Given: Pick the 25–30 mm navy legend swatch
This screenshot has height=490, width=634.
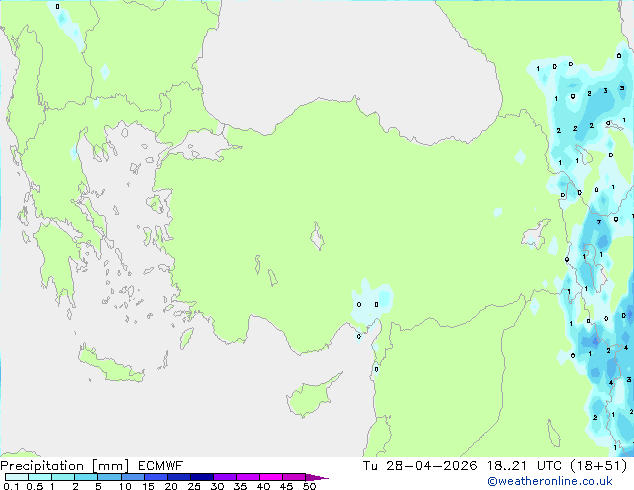Looking at the screenshot, I should pyautogui.click(x=201, y=477).
